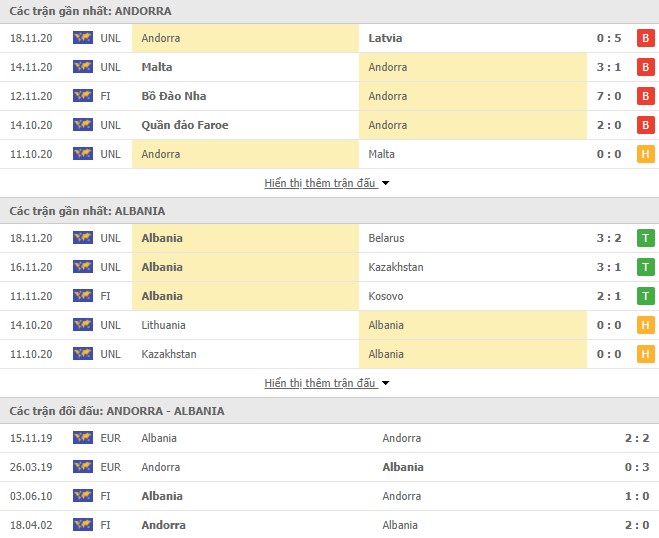Click the 0 : 3 head-to-head score
Viewport: 659px width, 538px height.
pyautogui.click(x=637, y=467)
